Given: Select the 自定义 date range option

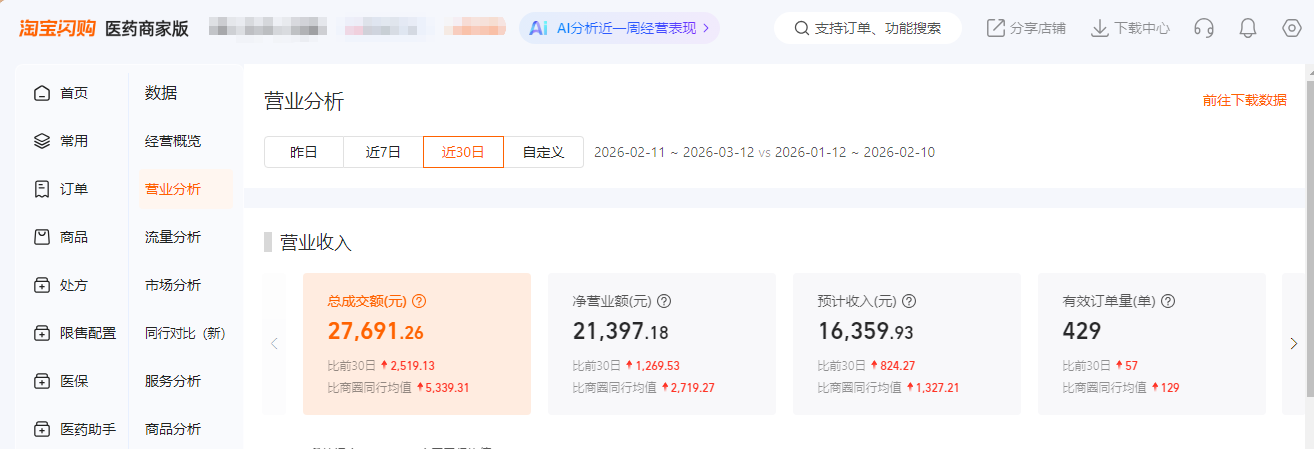Looking at the screenshot, I should tap(543, 152).
